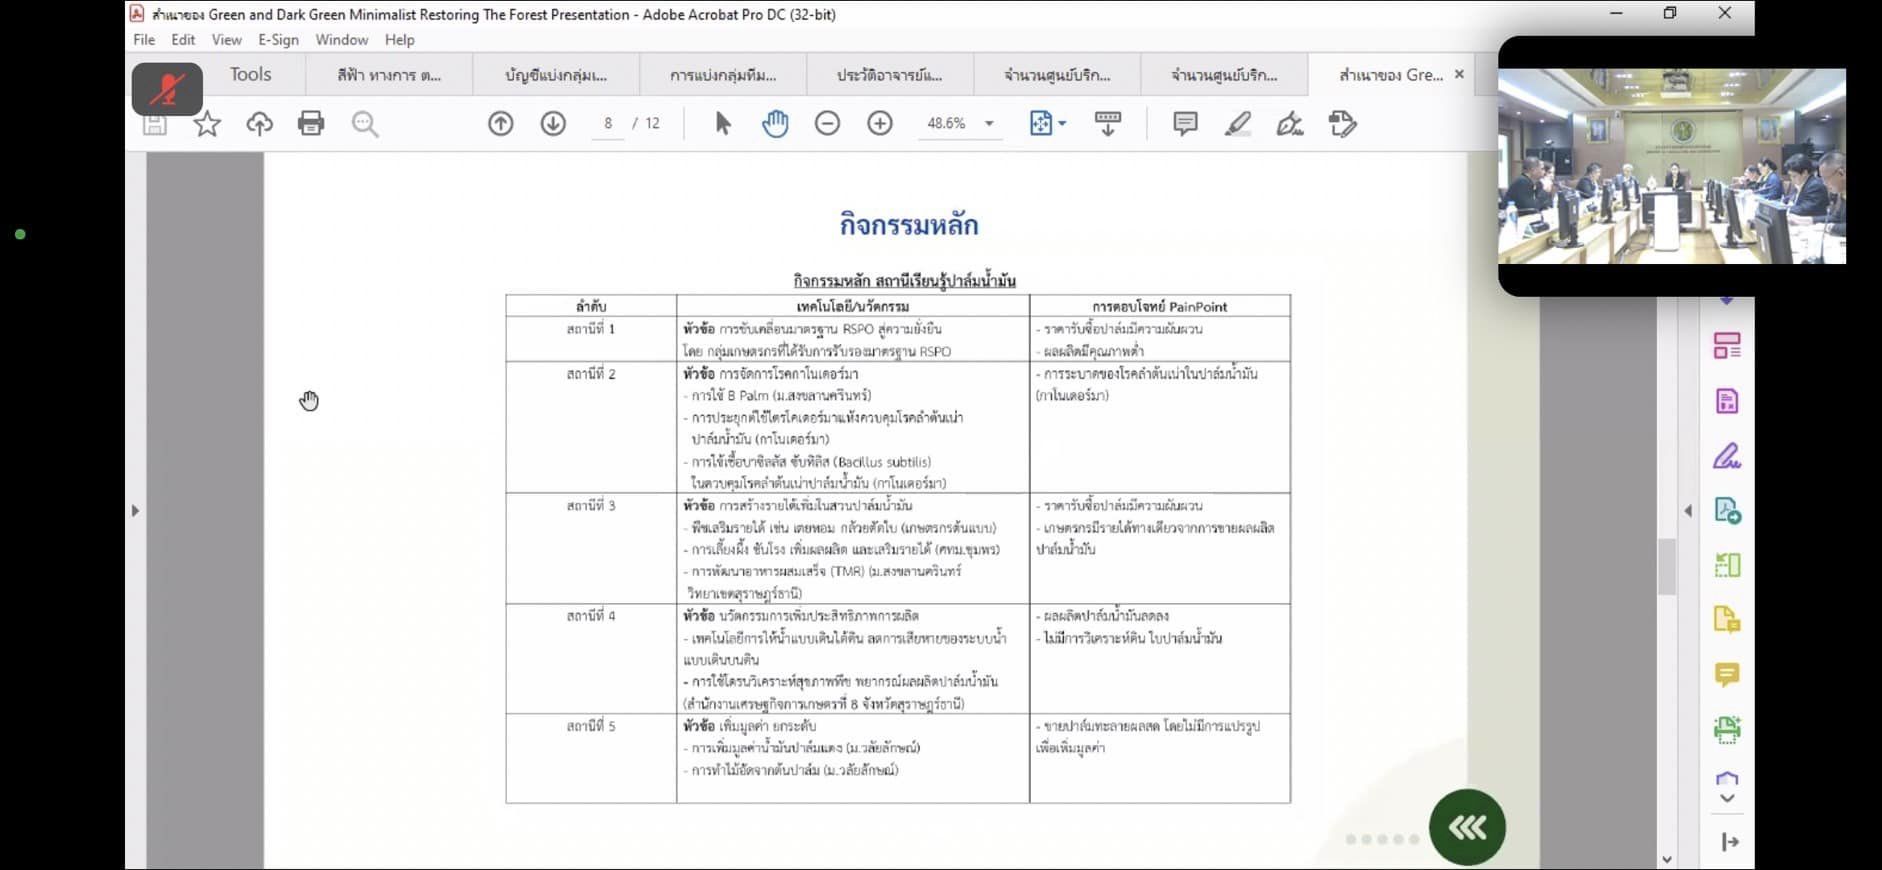Image resolution: width=1882 pixels, height=870 pixels.
Task: Close the สำเนาของ Gre... tab
Action: click(x=1459, y=74)
